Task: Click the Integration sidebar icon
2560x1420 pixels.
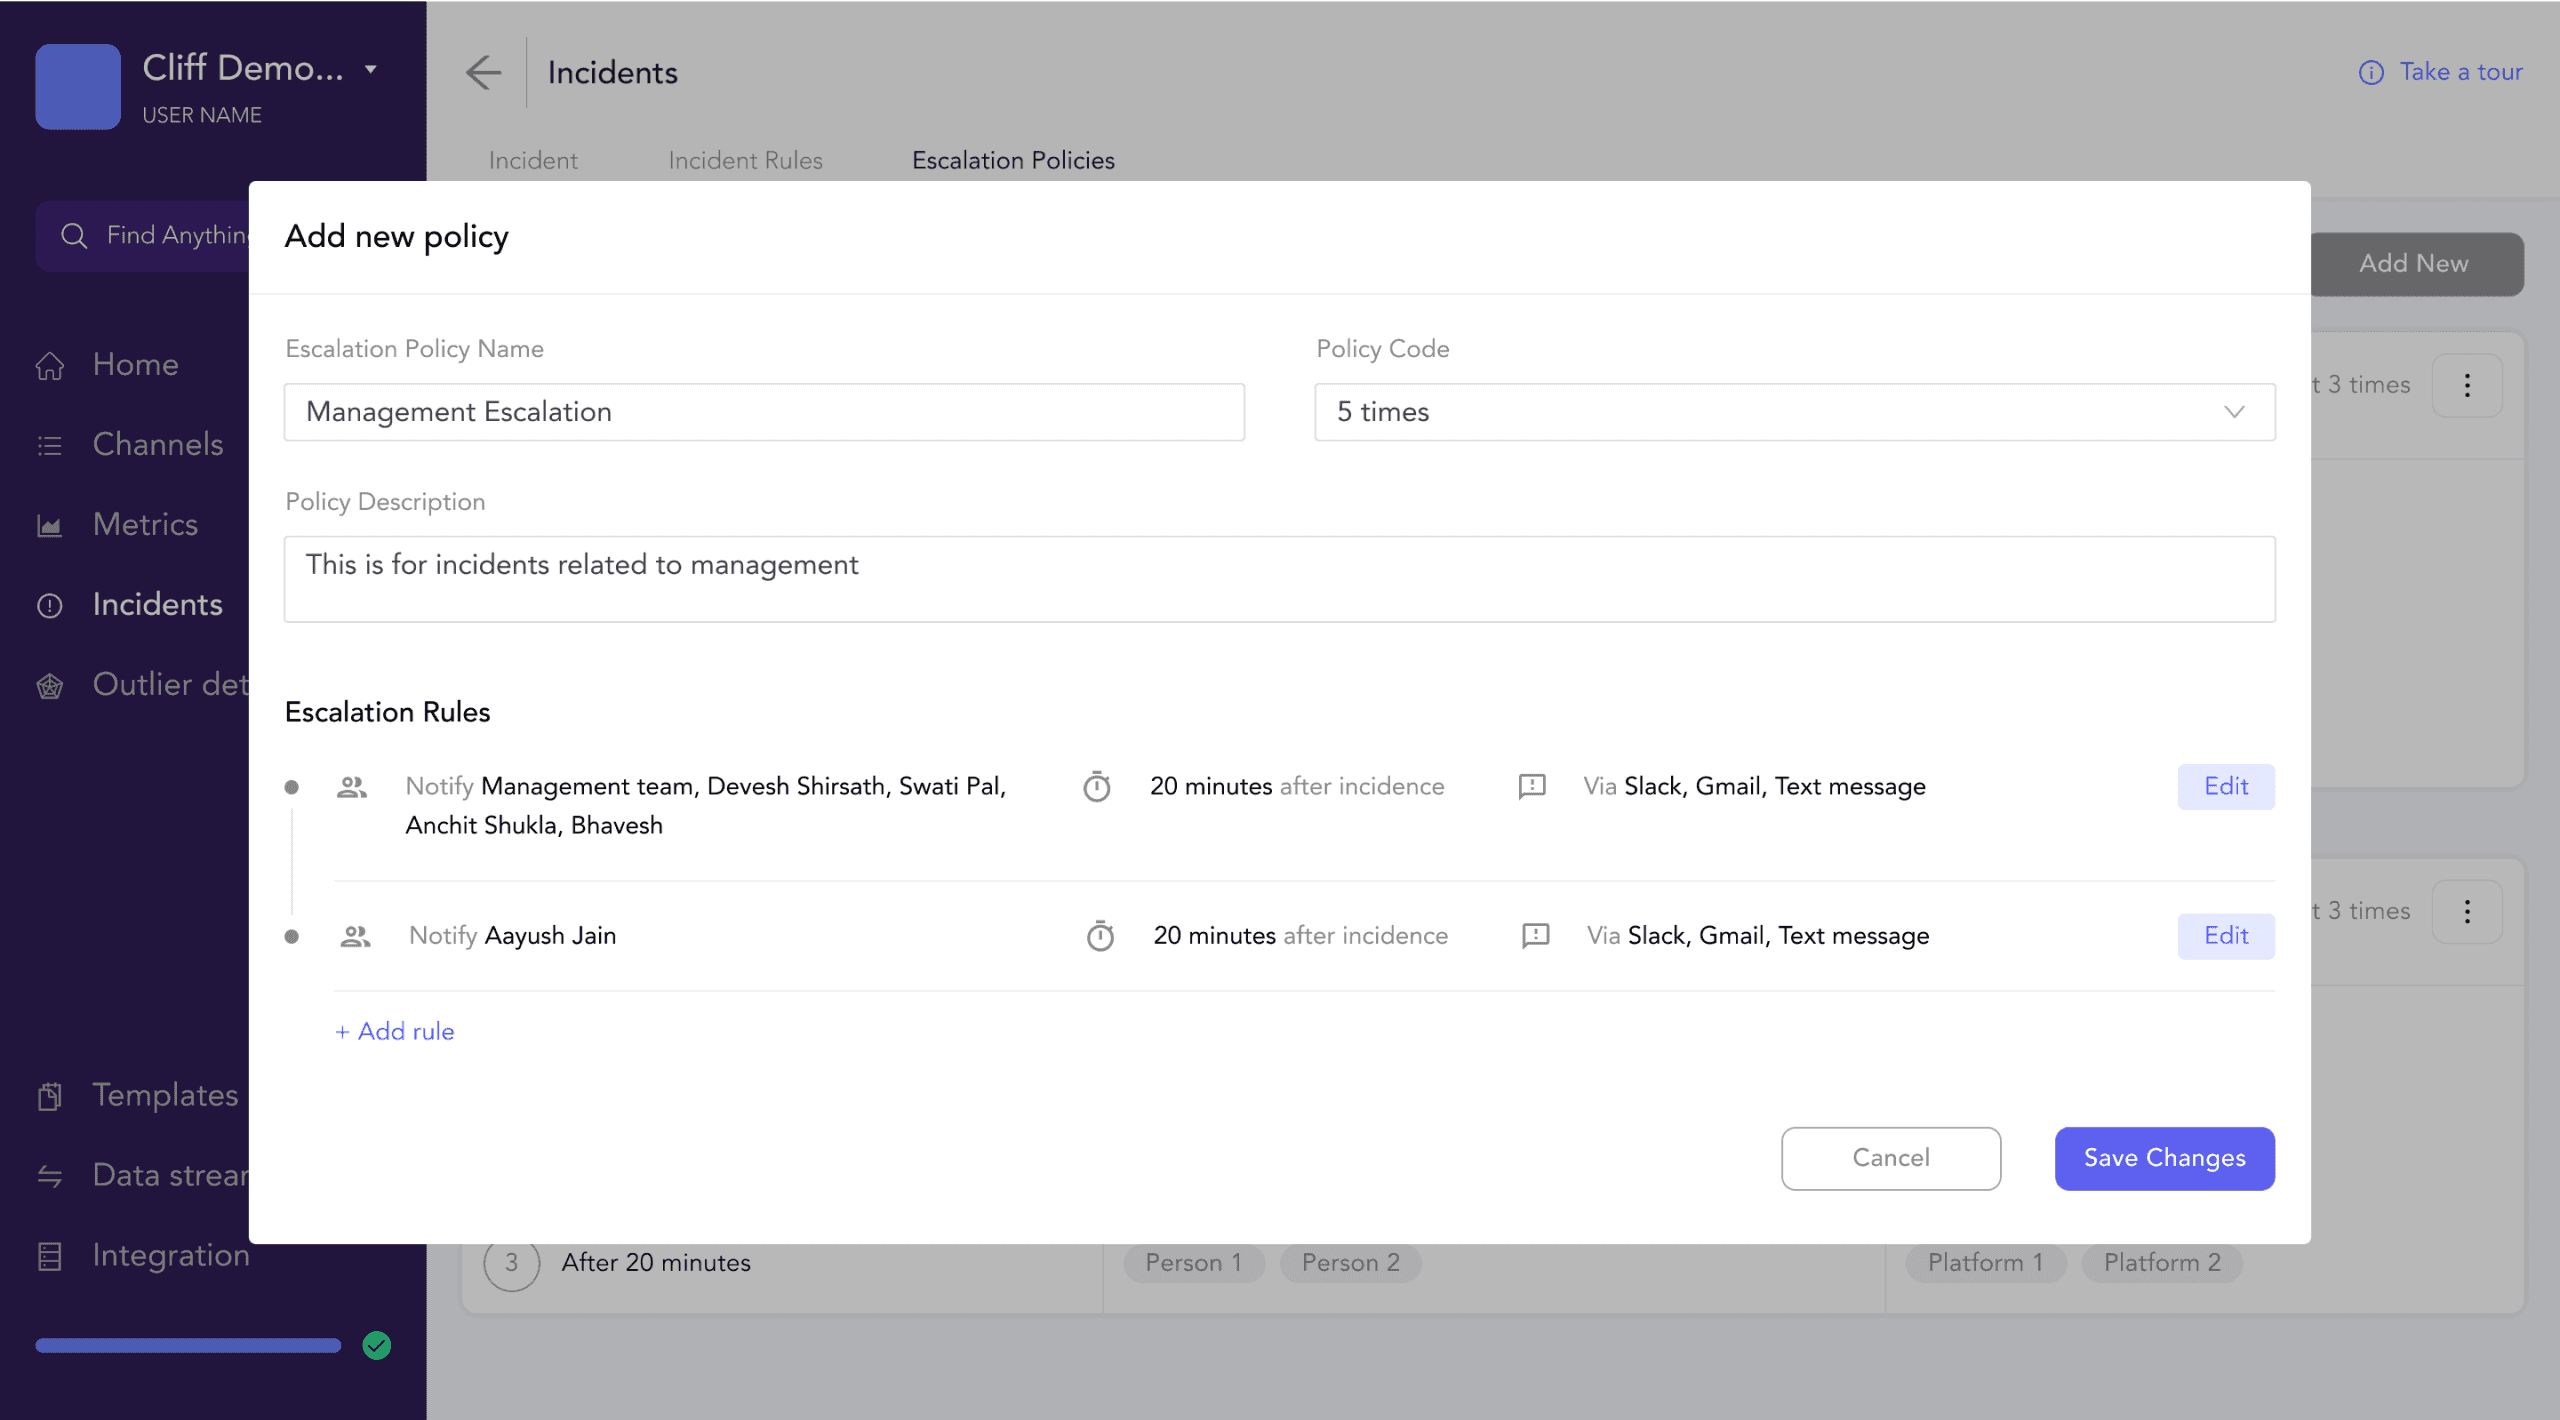Action: [x=50, y=1257]
